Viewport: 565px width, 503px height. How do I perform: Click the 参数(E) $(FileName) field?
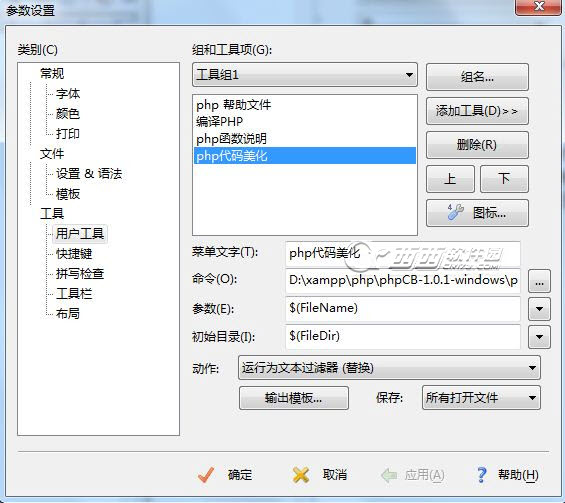click(x=403, y=308)
